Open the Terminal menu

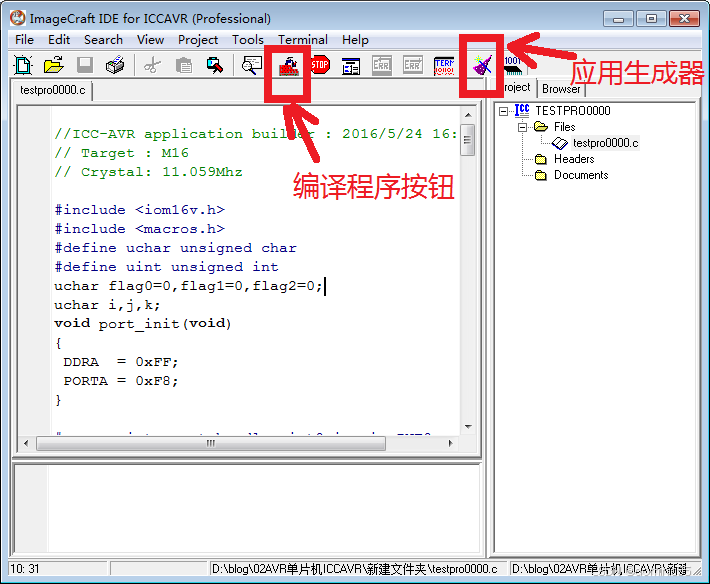pyautogui.click(x=303, y=40)
